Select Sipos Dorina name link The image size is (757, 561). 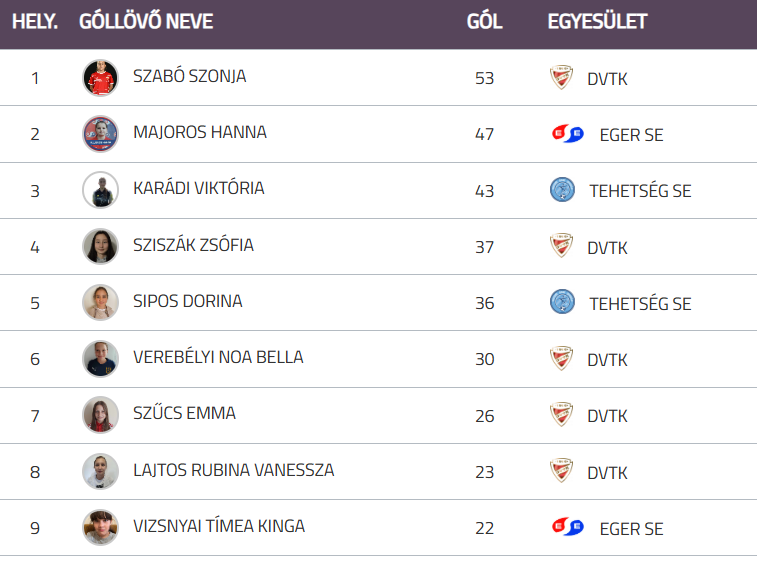pos(187,301)
